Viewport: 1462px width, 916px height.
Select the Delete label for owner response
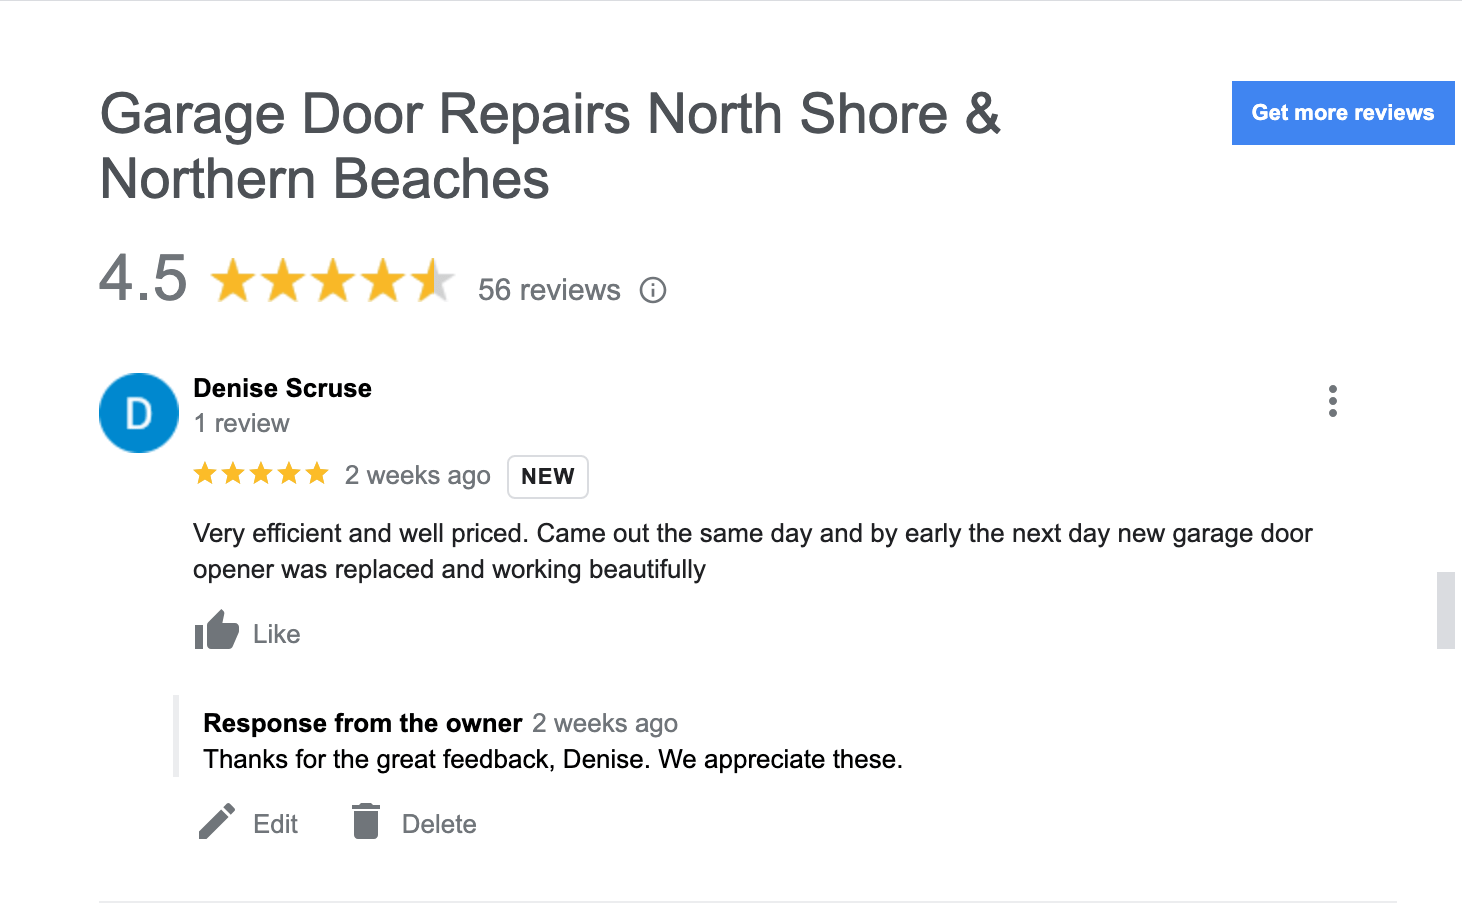click(439, 824)
